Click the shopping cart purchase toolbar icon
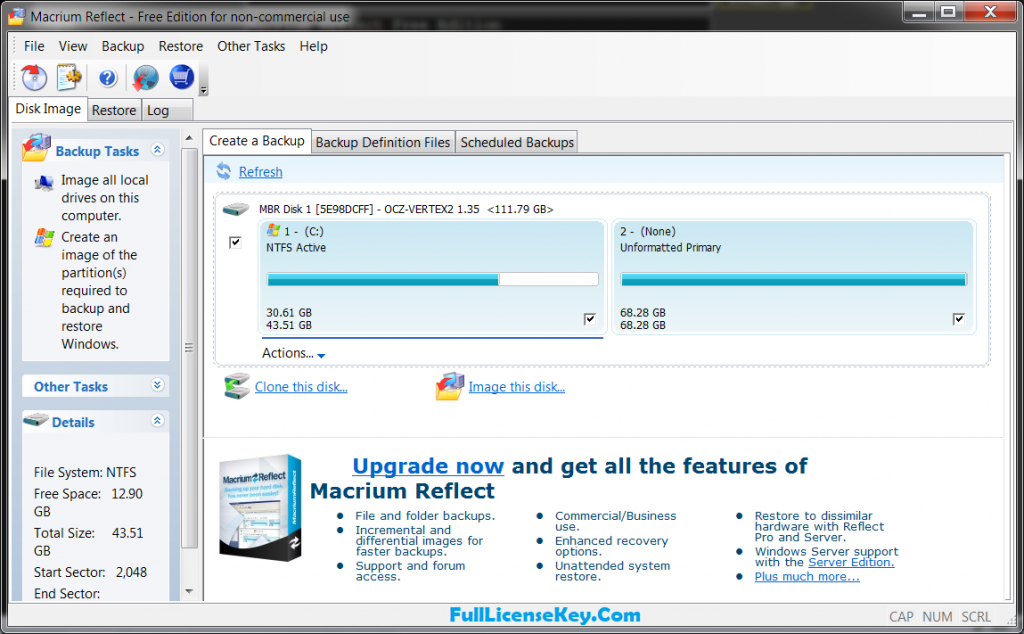 tap(182, 77)
